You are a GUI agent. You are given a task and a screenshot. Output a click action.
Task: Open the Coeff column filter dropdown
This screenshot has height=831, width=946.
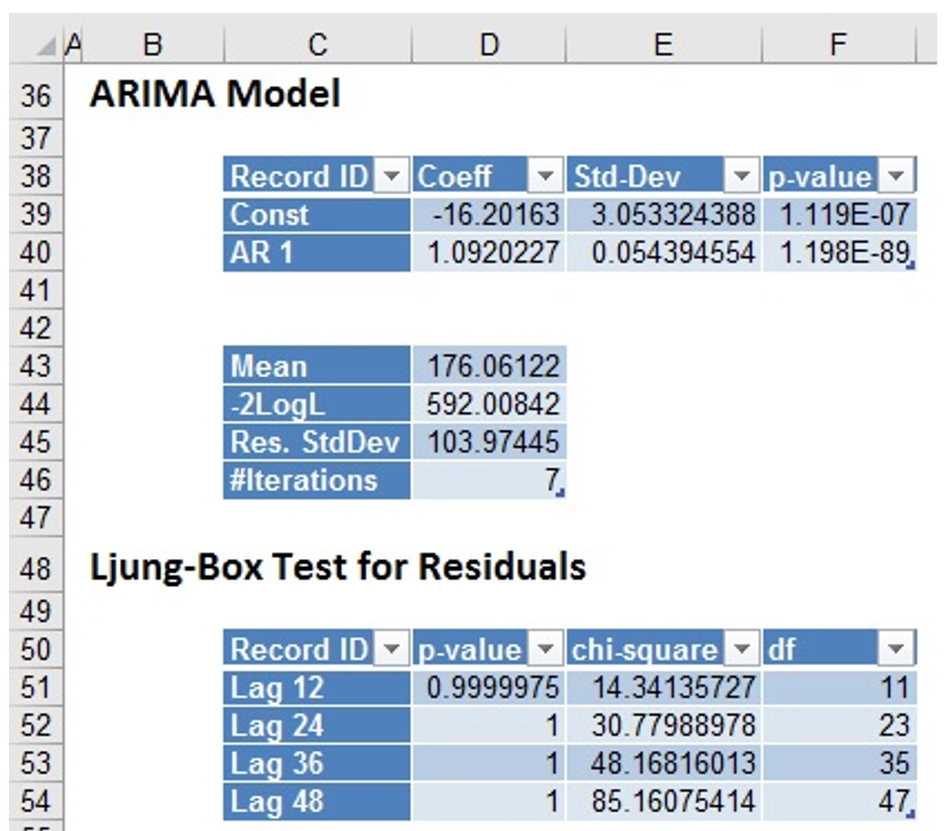[x=546, y=178]
